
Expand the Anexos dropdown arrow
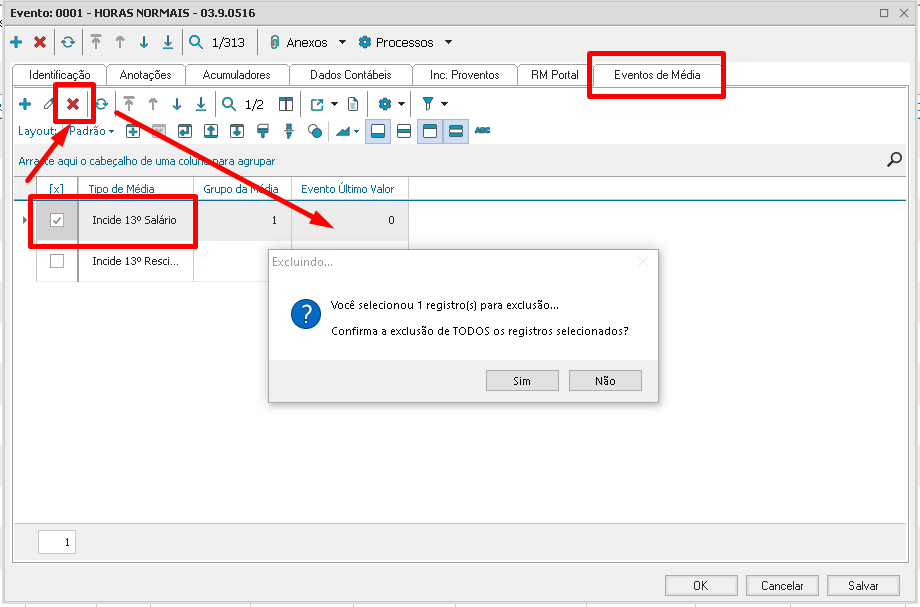(343, 42)
